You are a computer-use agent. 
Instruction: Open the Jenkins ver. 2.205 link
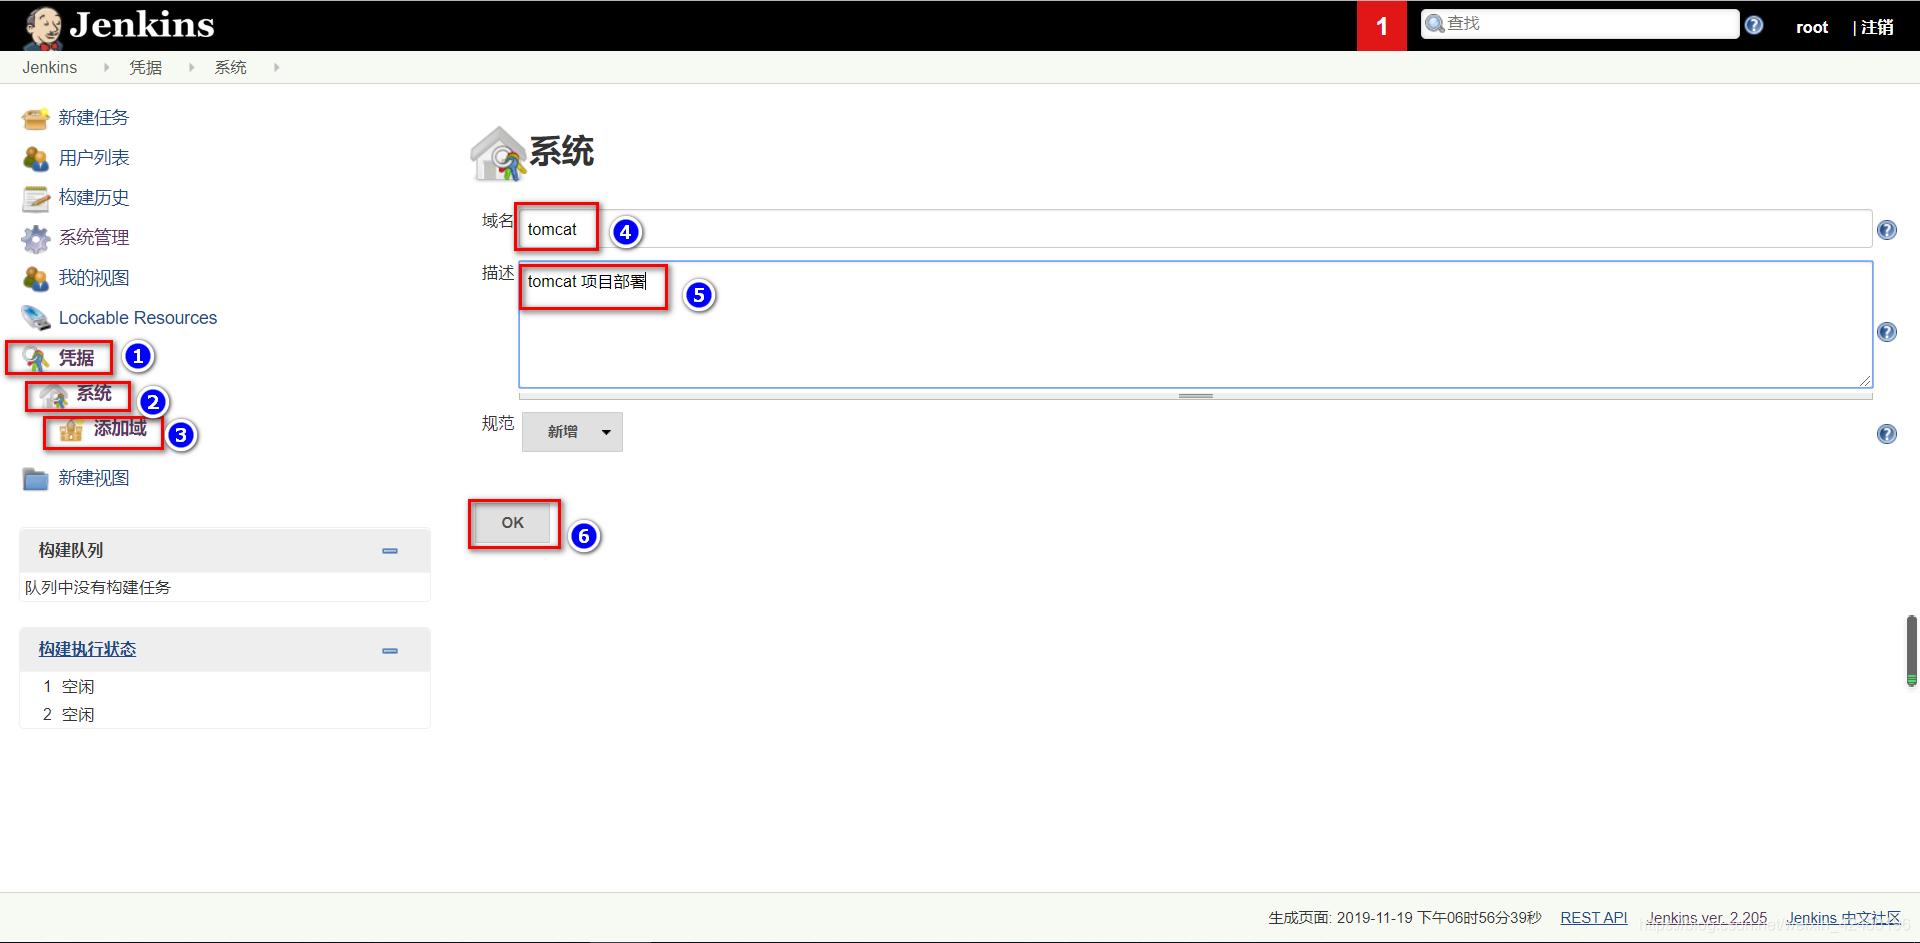[x=1707, y=918]
